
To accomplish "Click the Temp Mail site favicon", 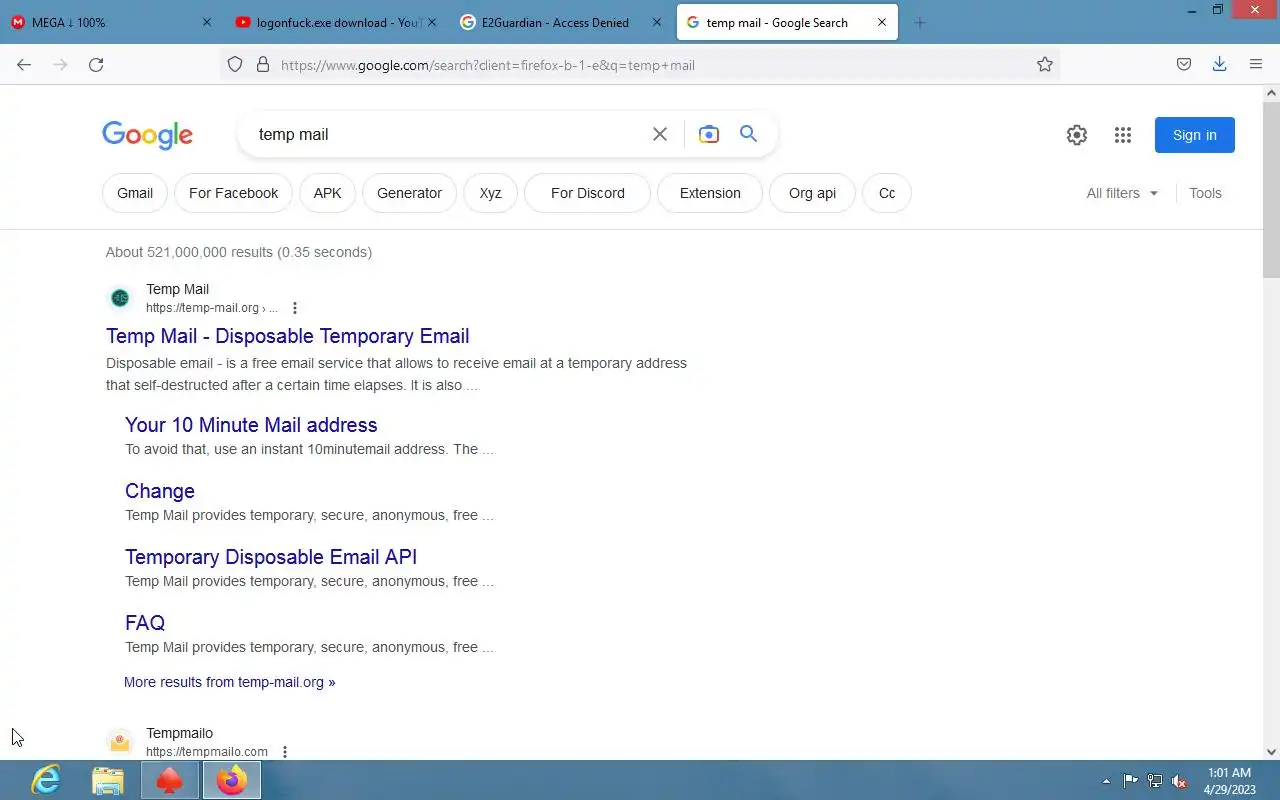I will coord(120,298).
